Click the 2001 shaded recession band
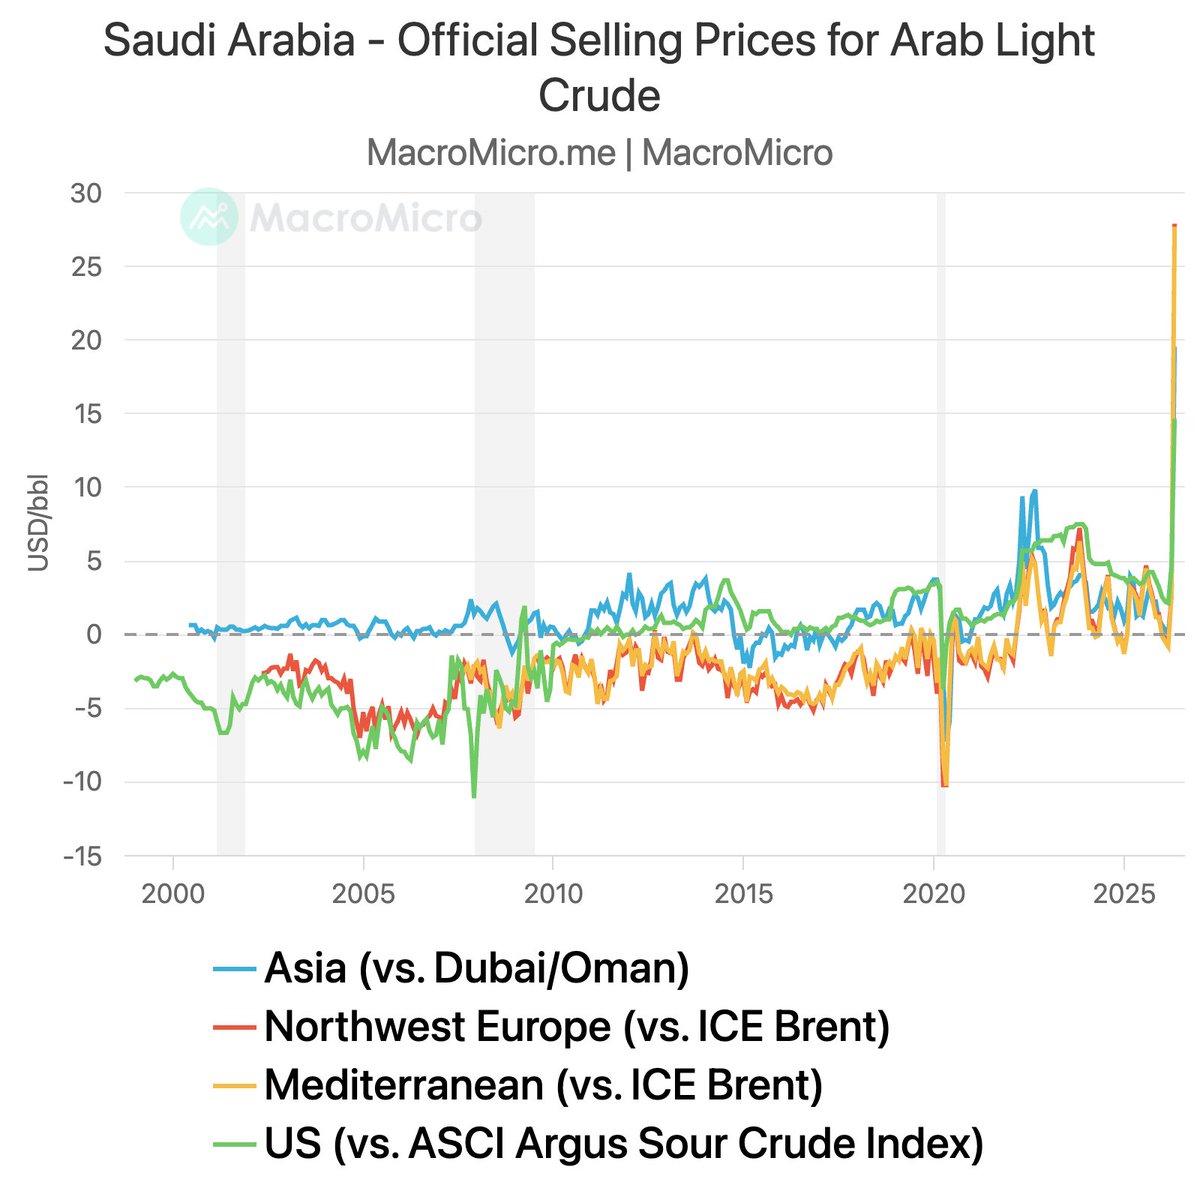This screenshot has height=1200, width=1200. pos(231,500)
